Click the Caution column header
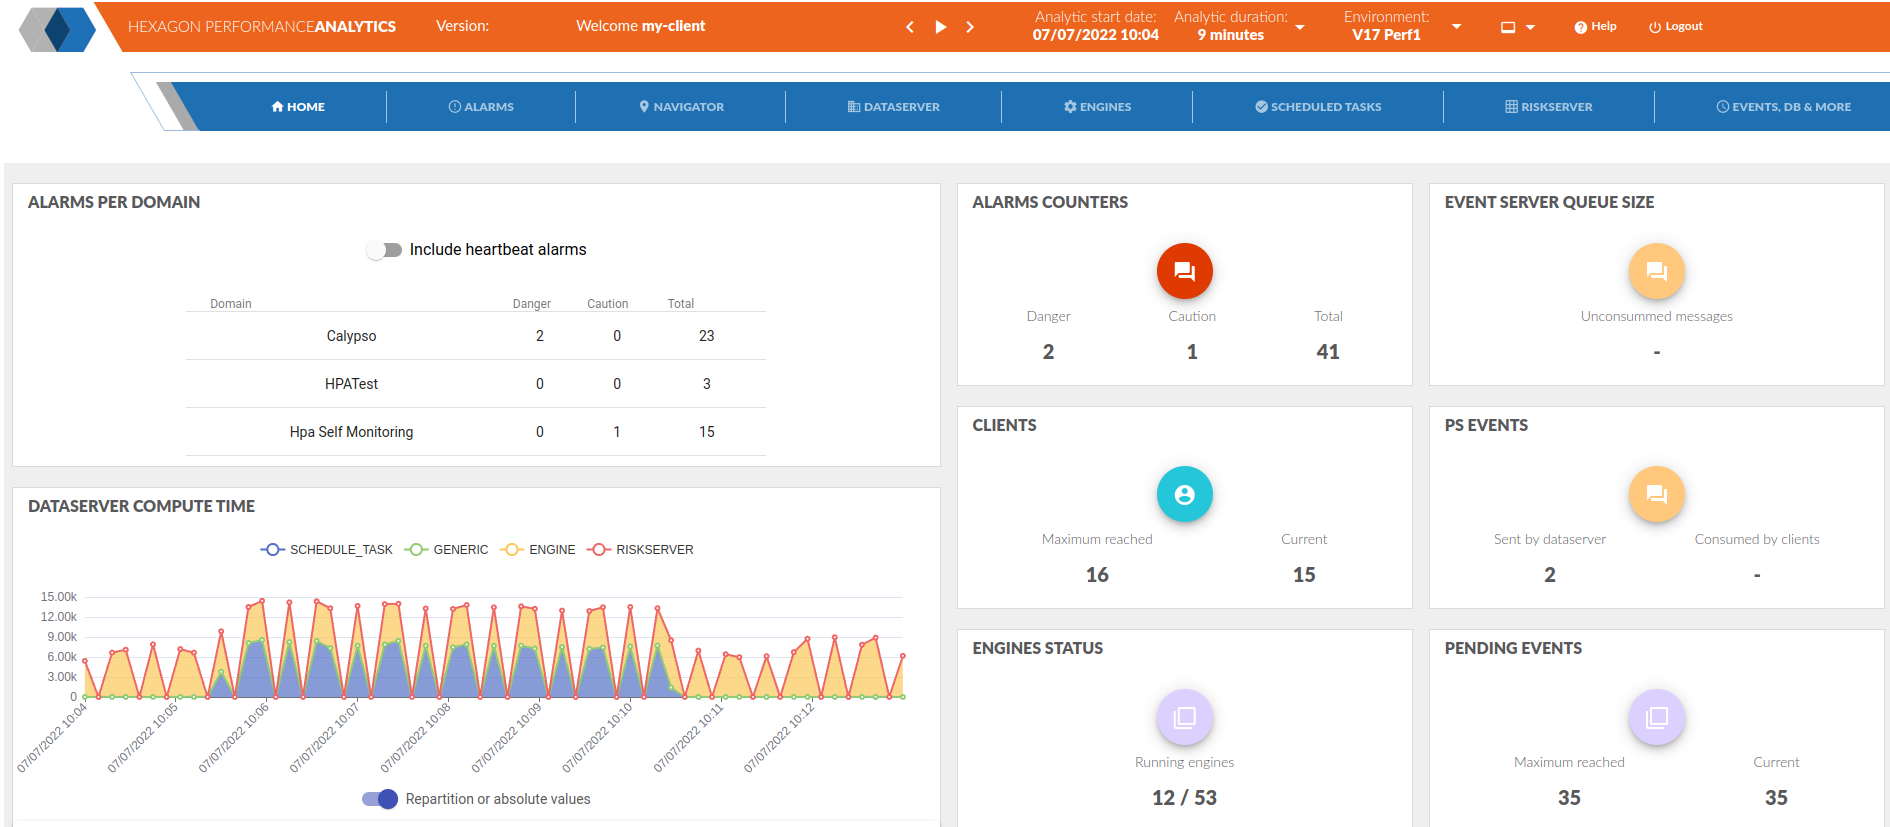1890x827 pixels. [x=608, y=304]
